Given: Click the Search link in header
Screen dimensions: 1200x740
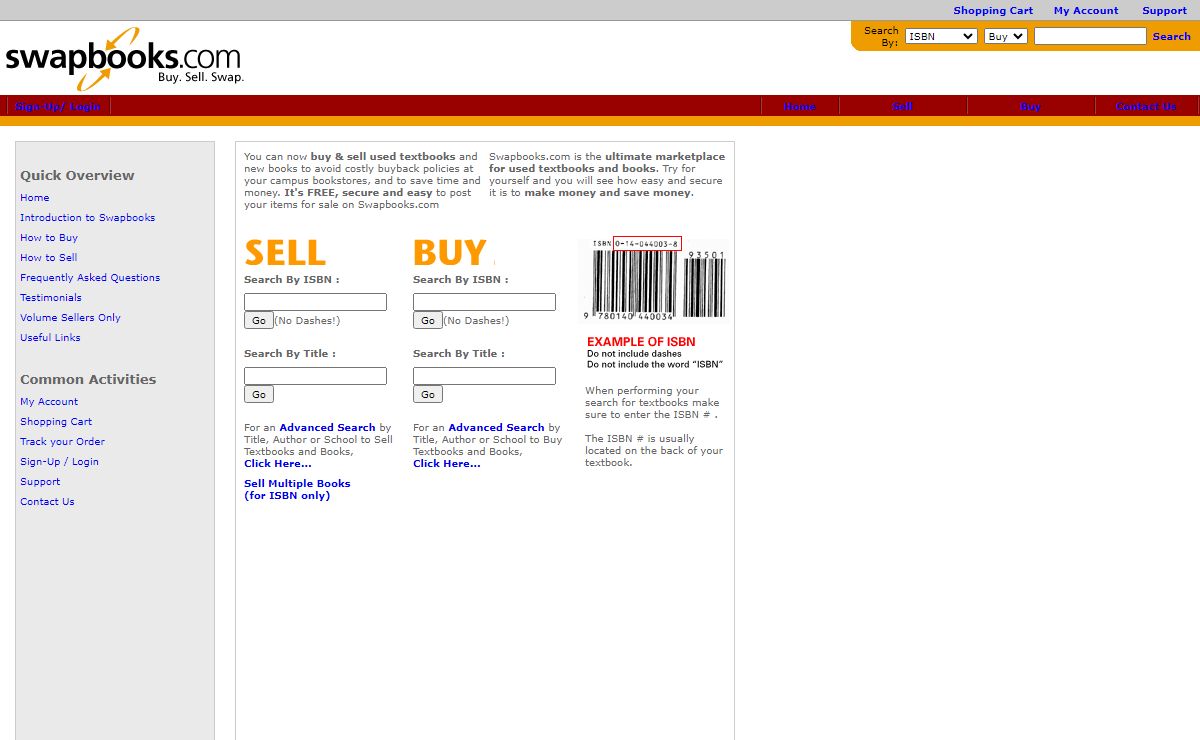Looking at the screenshot, I should (1171, 36).
